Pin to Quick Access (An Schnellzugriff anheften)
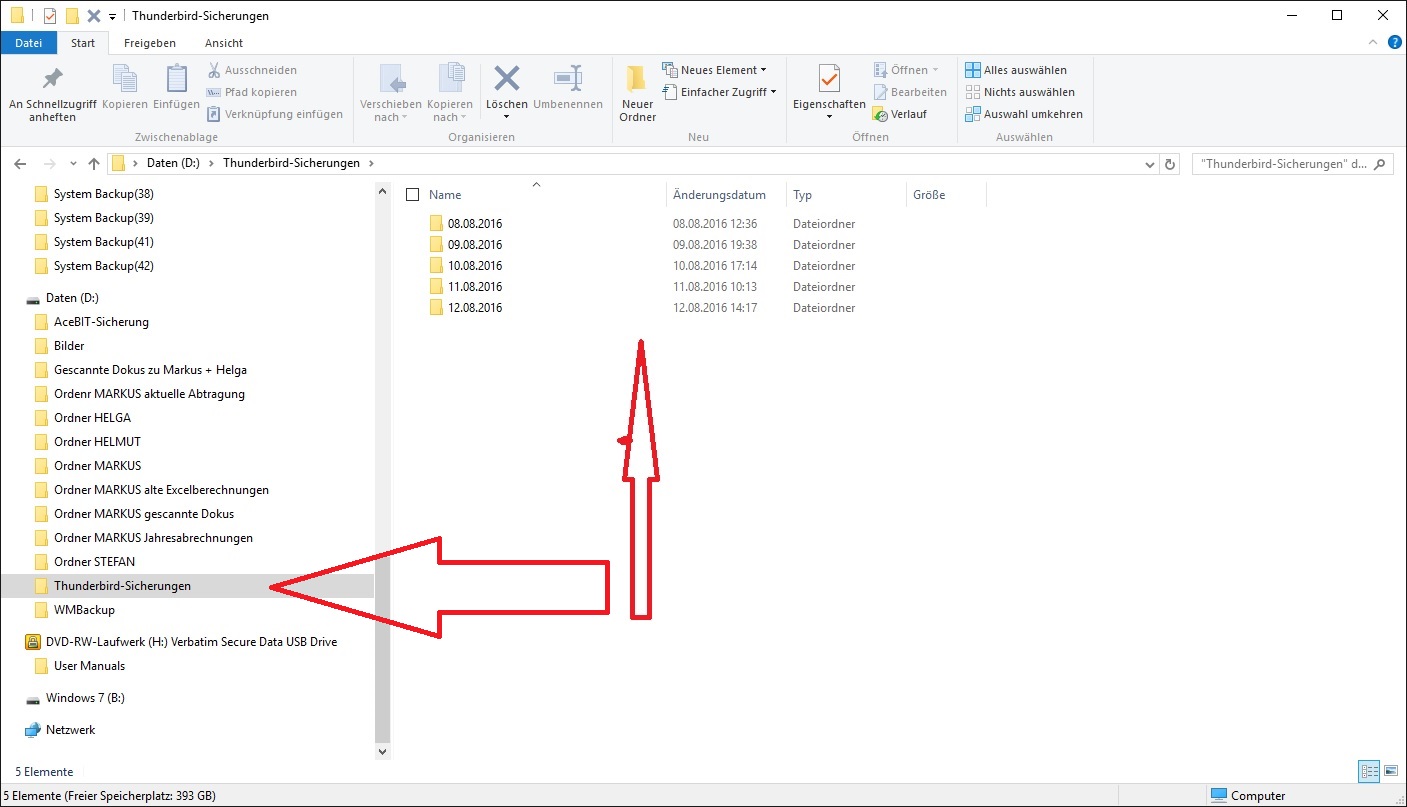The width and height of the screenshot is (1407, 807). [52, 94]
